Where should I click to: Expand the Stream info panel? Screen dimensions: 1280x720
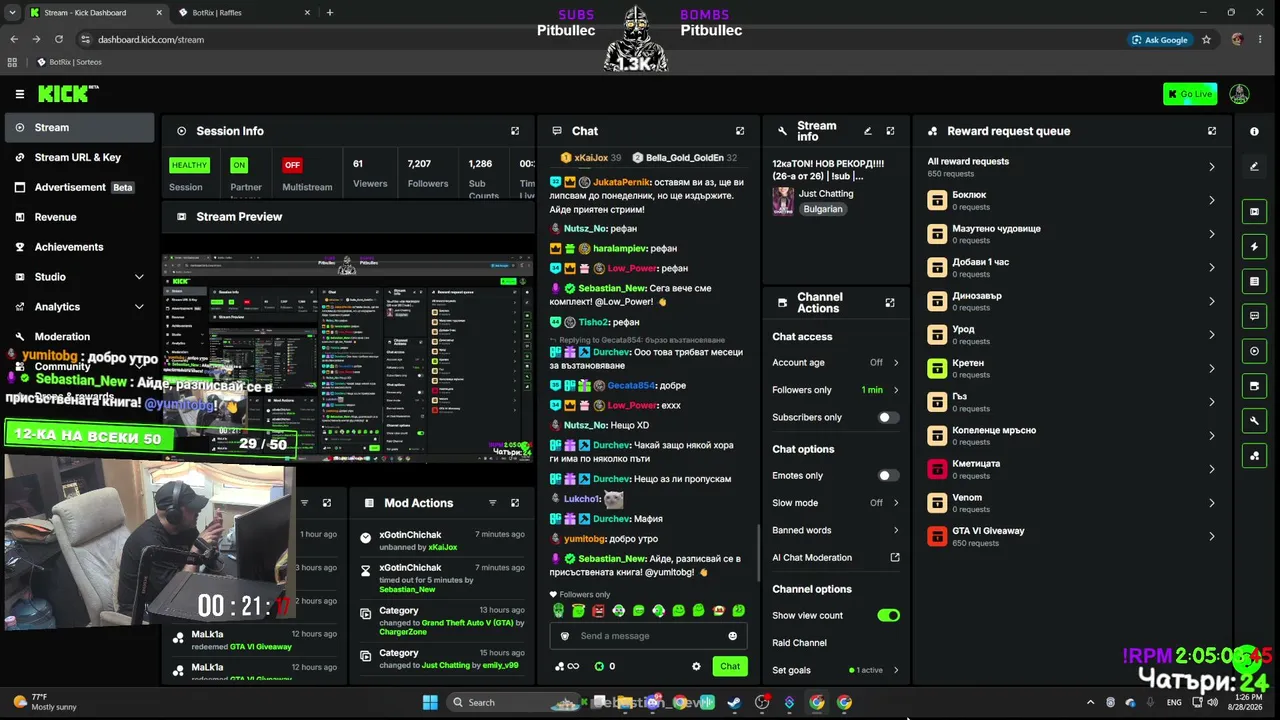click(x=890, y=131)
